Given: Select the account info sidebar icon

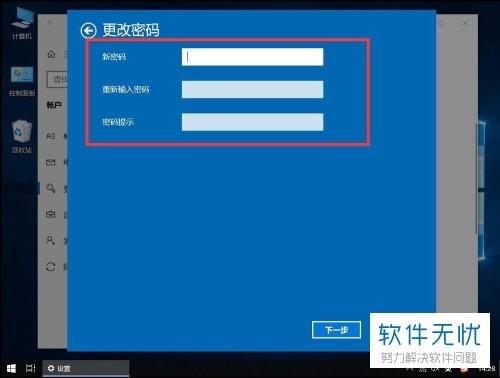Looking at the screenshot, I should [51, 136].
